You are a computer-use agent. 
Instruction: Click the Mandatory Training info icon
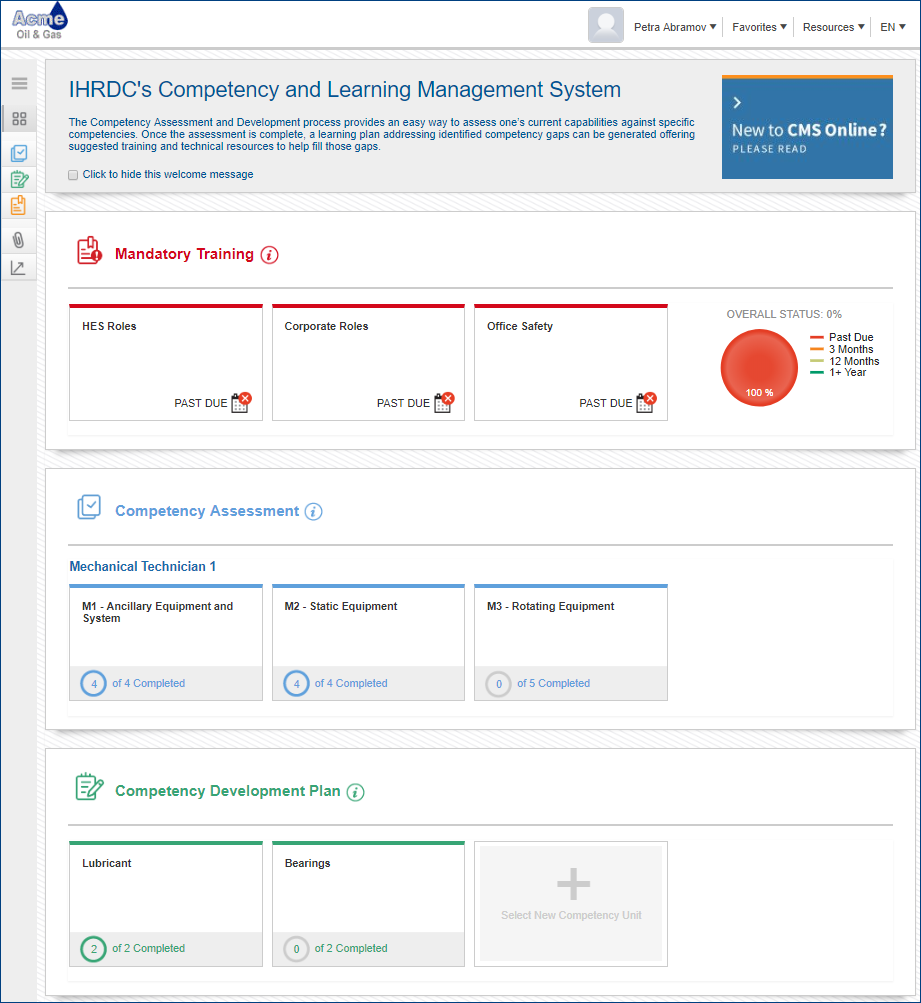(269, 255)
